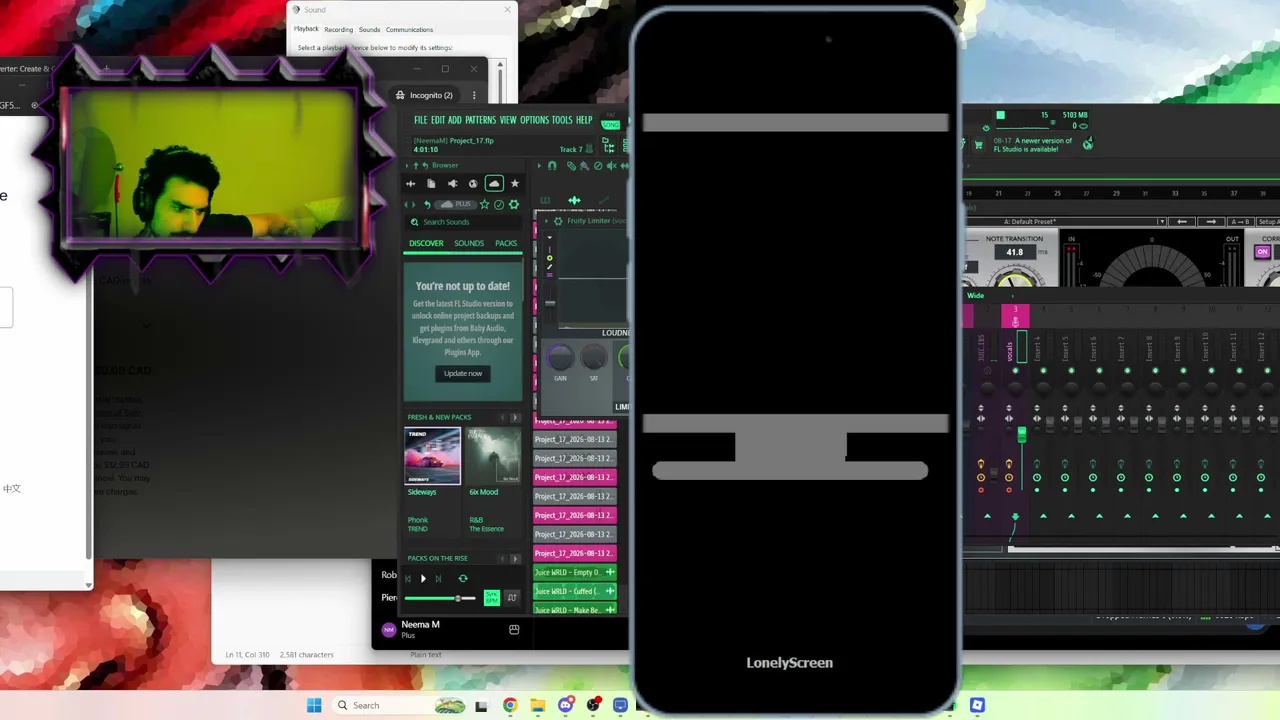Click the Update now button
The image size is (1280, 720).
click(463, 373)
